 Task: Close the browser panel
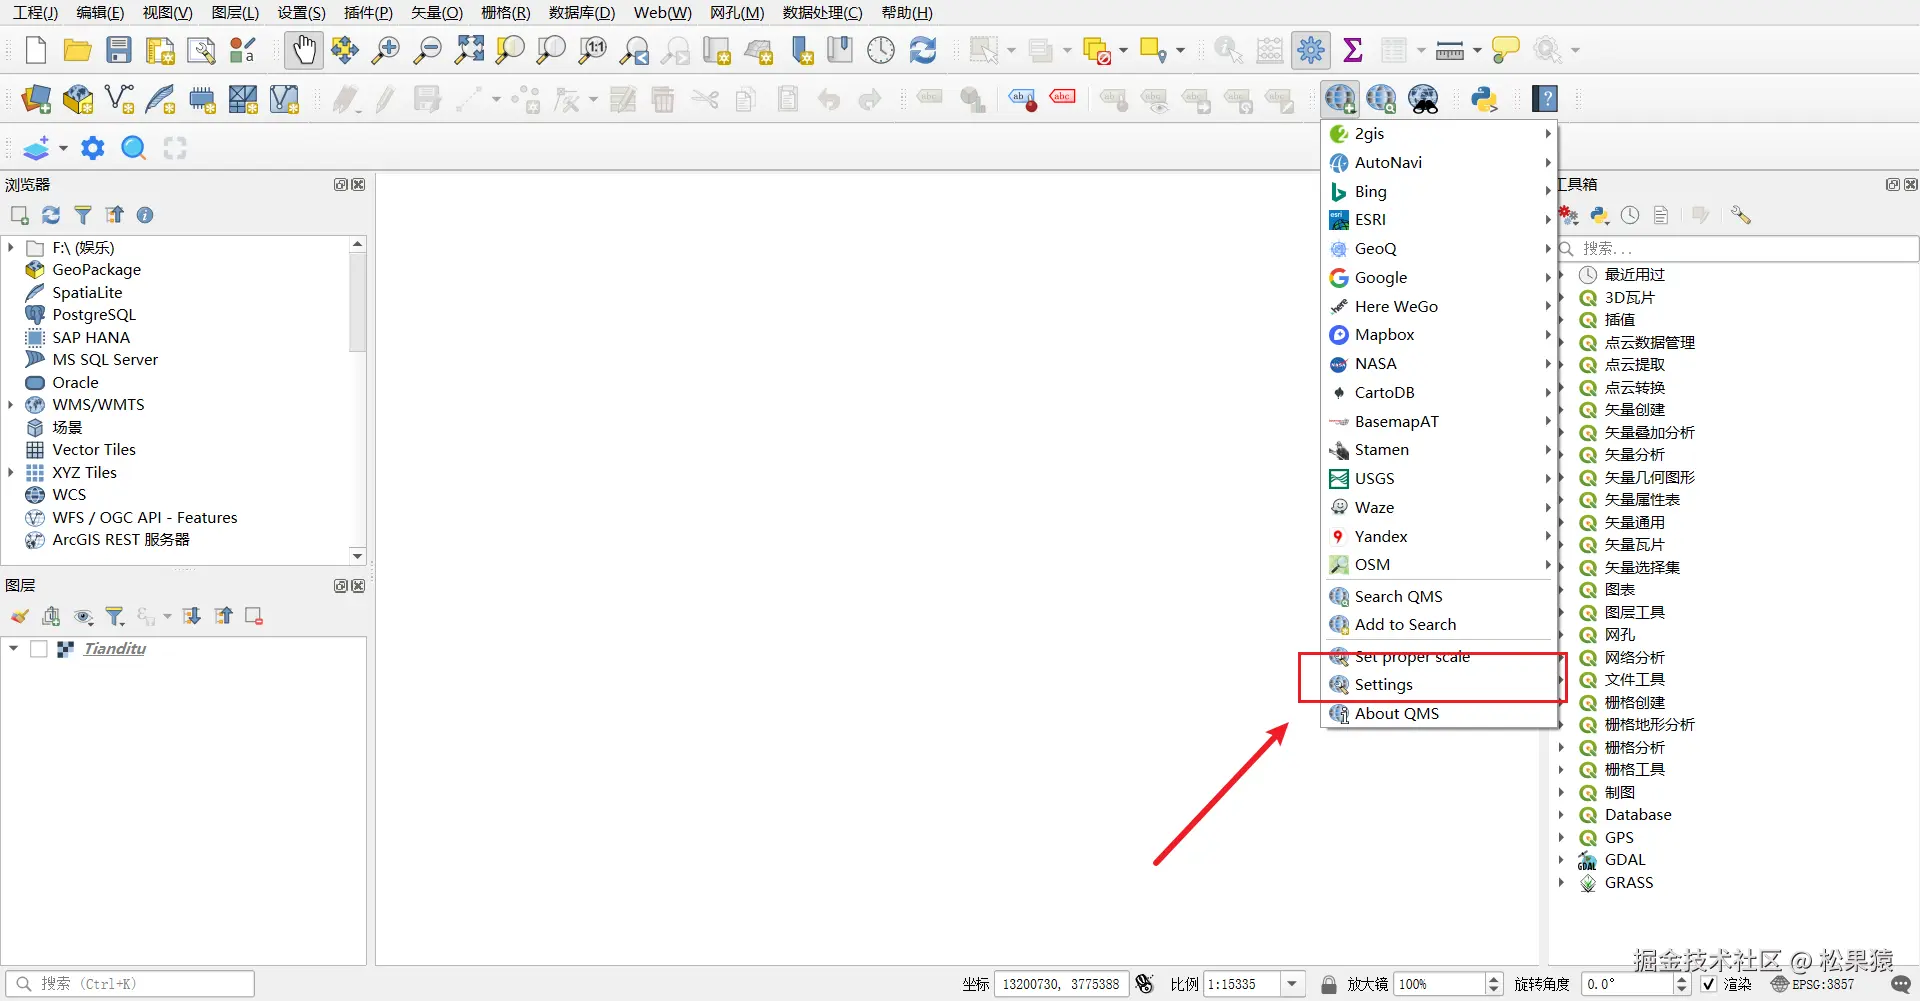[x=358, y=185]
